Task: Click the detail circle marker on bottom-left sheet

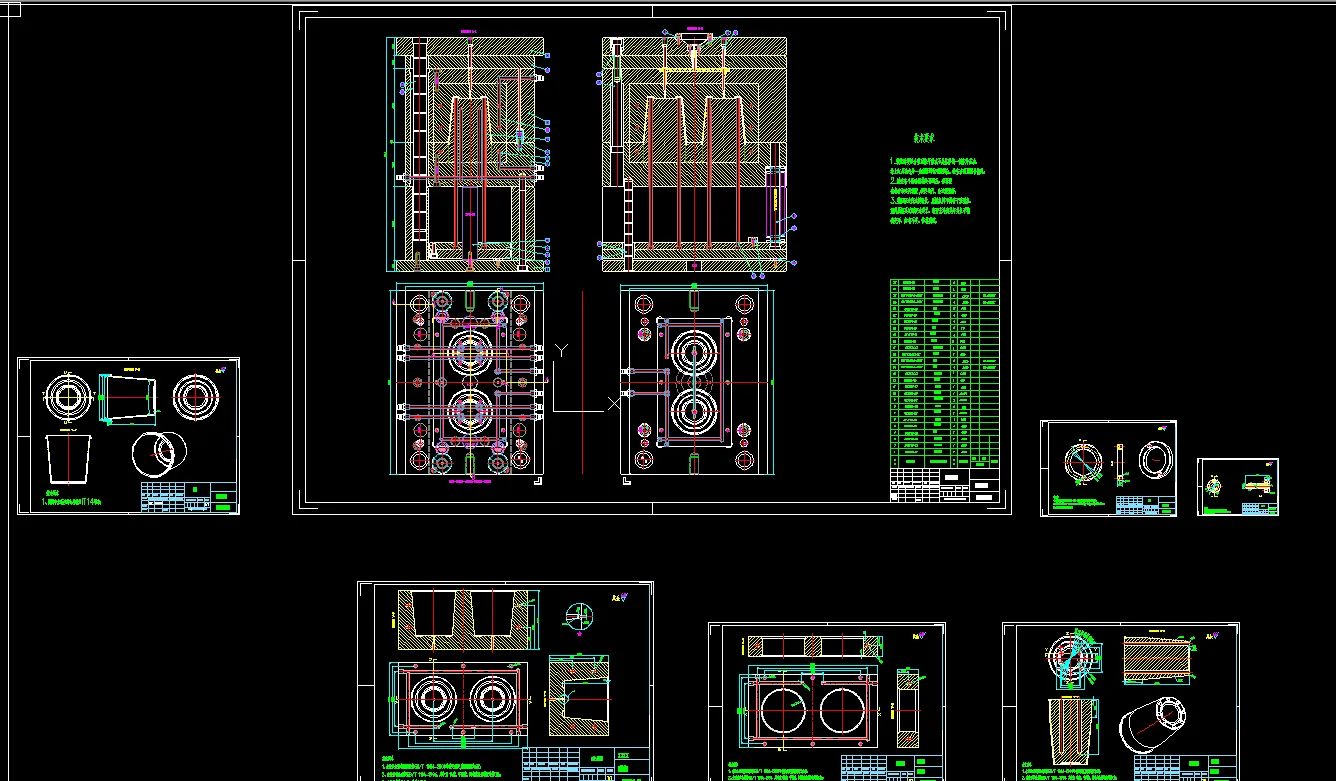Action: coord(579,616)
